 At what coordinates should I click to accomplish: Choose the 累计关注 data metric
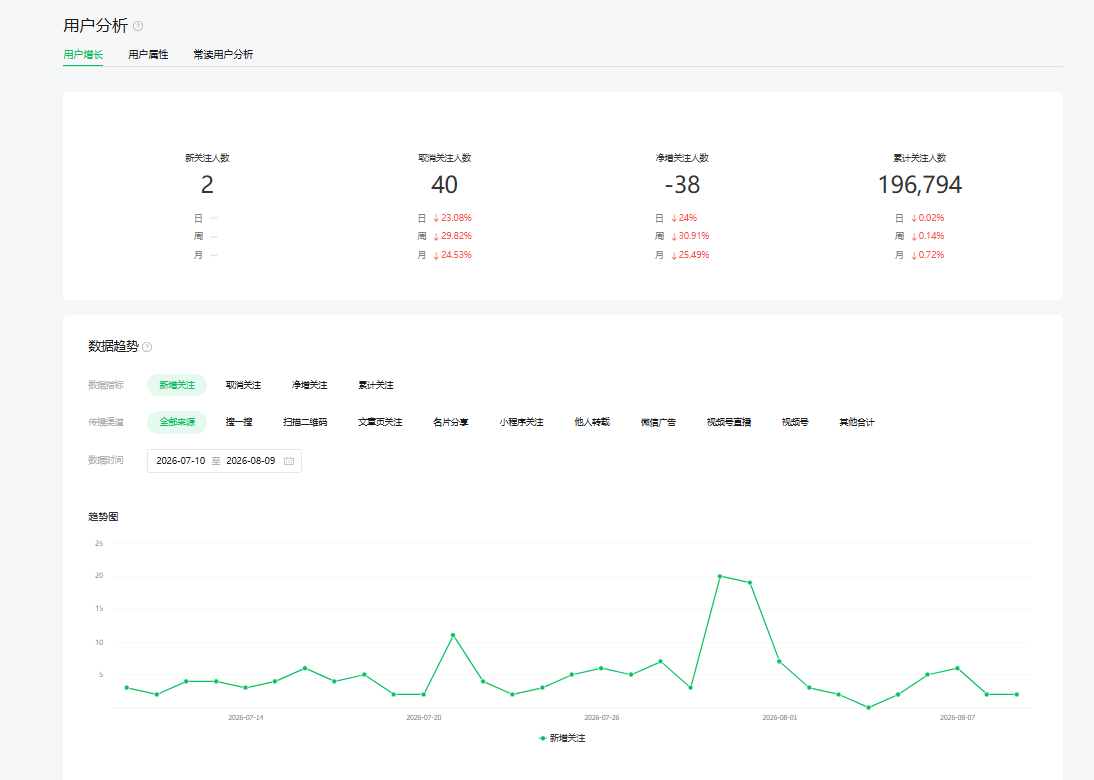(376, 385)
